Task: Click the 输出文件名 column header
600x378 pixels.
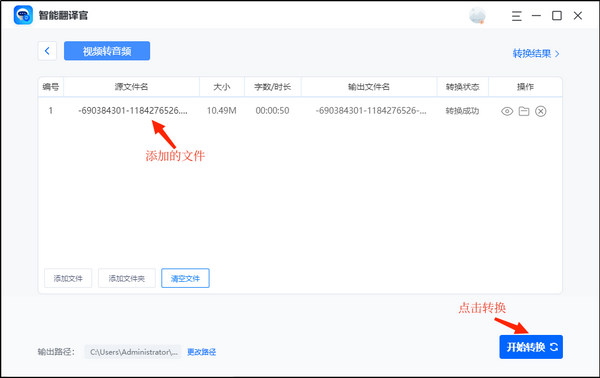Action: [x=369, y=87]
